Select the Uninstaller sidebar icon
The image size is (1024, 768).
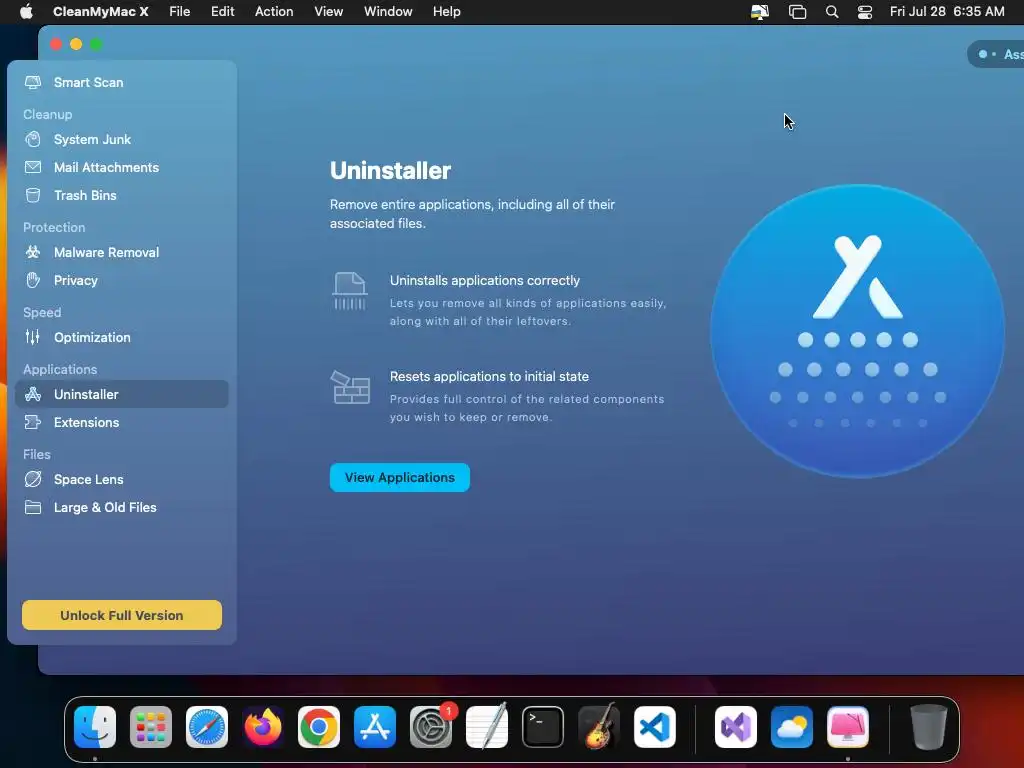coord(33,394)
